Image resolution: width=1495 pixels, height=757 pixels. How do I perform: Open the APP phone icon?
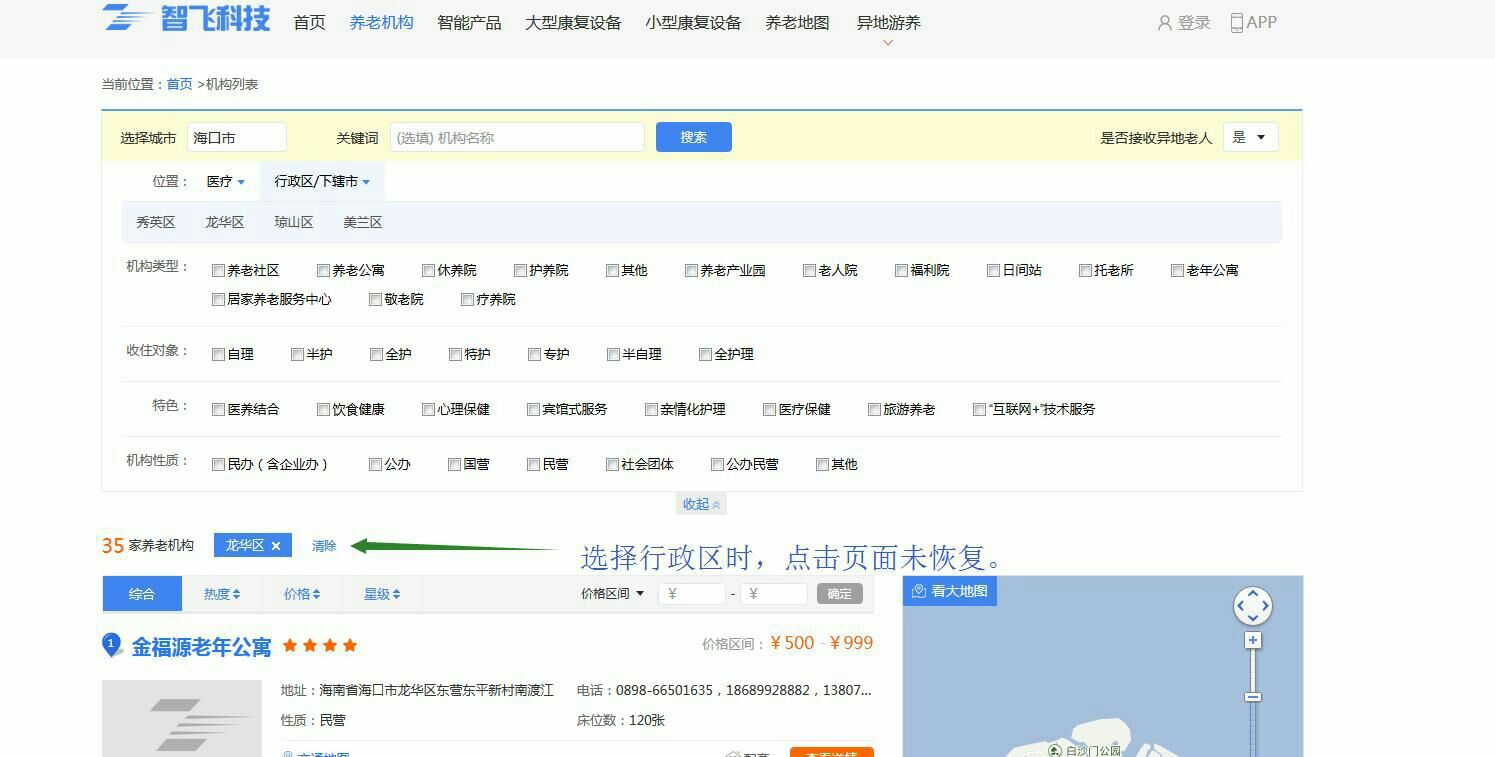[1237, 23]
